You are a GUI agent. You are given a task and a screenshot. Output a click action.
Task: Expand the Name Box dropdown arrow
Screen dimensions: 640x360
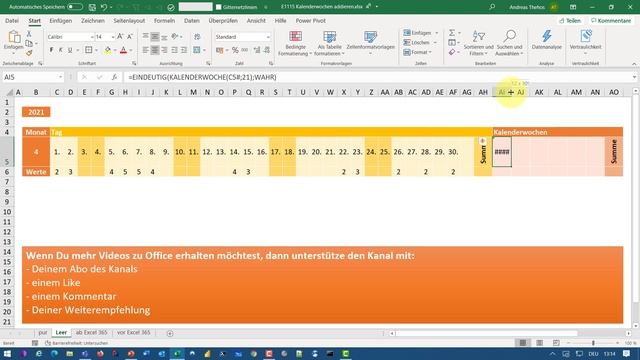(60, 77)
